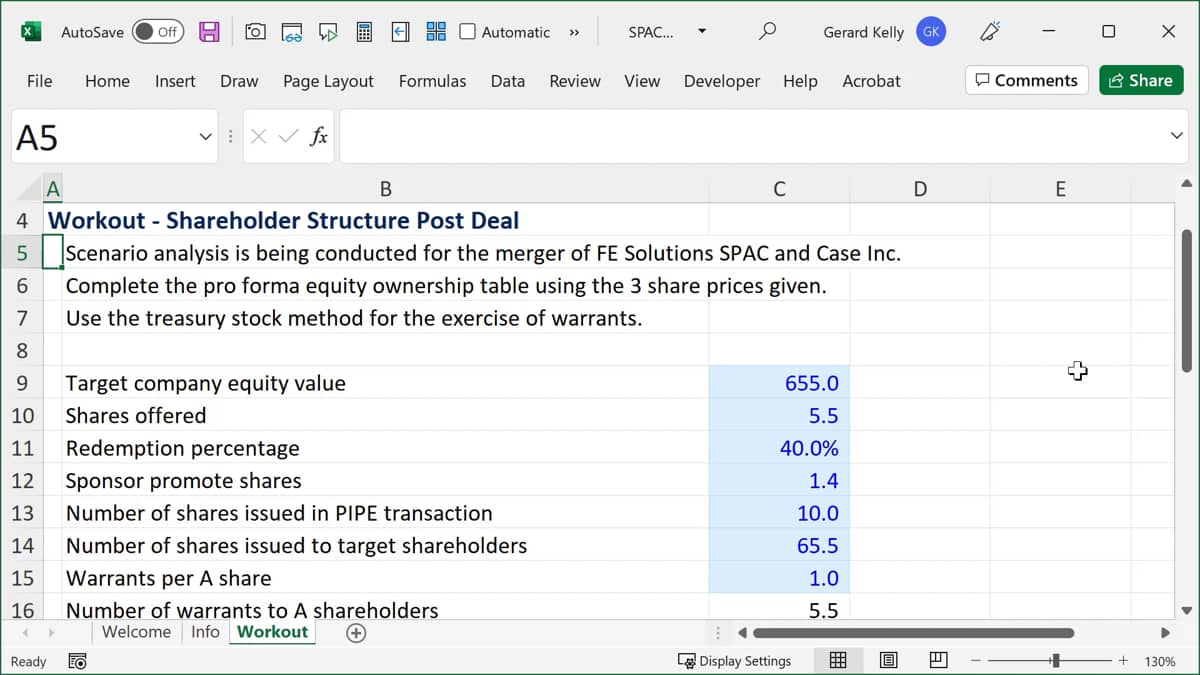Click the 40.0% redemption percentage cell

(779, 448)
